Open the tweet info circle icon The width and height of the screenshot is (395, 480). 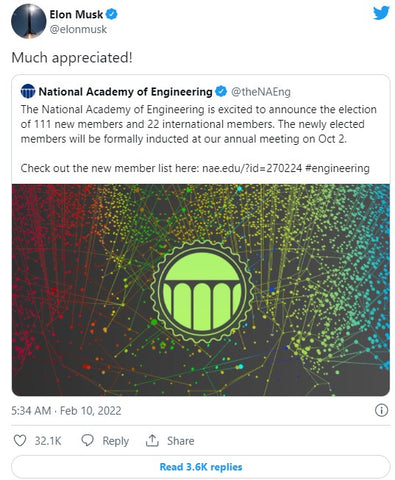[x=381, y=410]
